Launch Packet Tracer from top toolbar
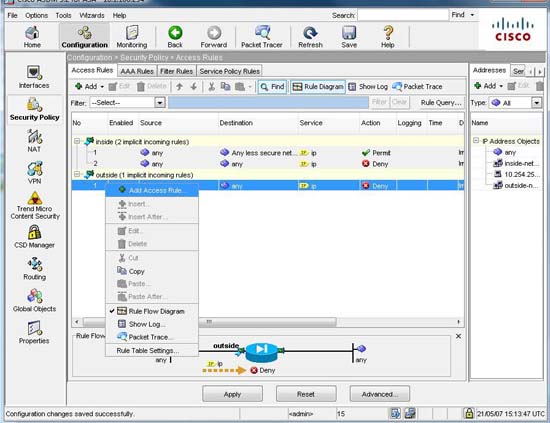Screen dimensions: 550x423 click(x=262, y=37)
